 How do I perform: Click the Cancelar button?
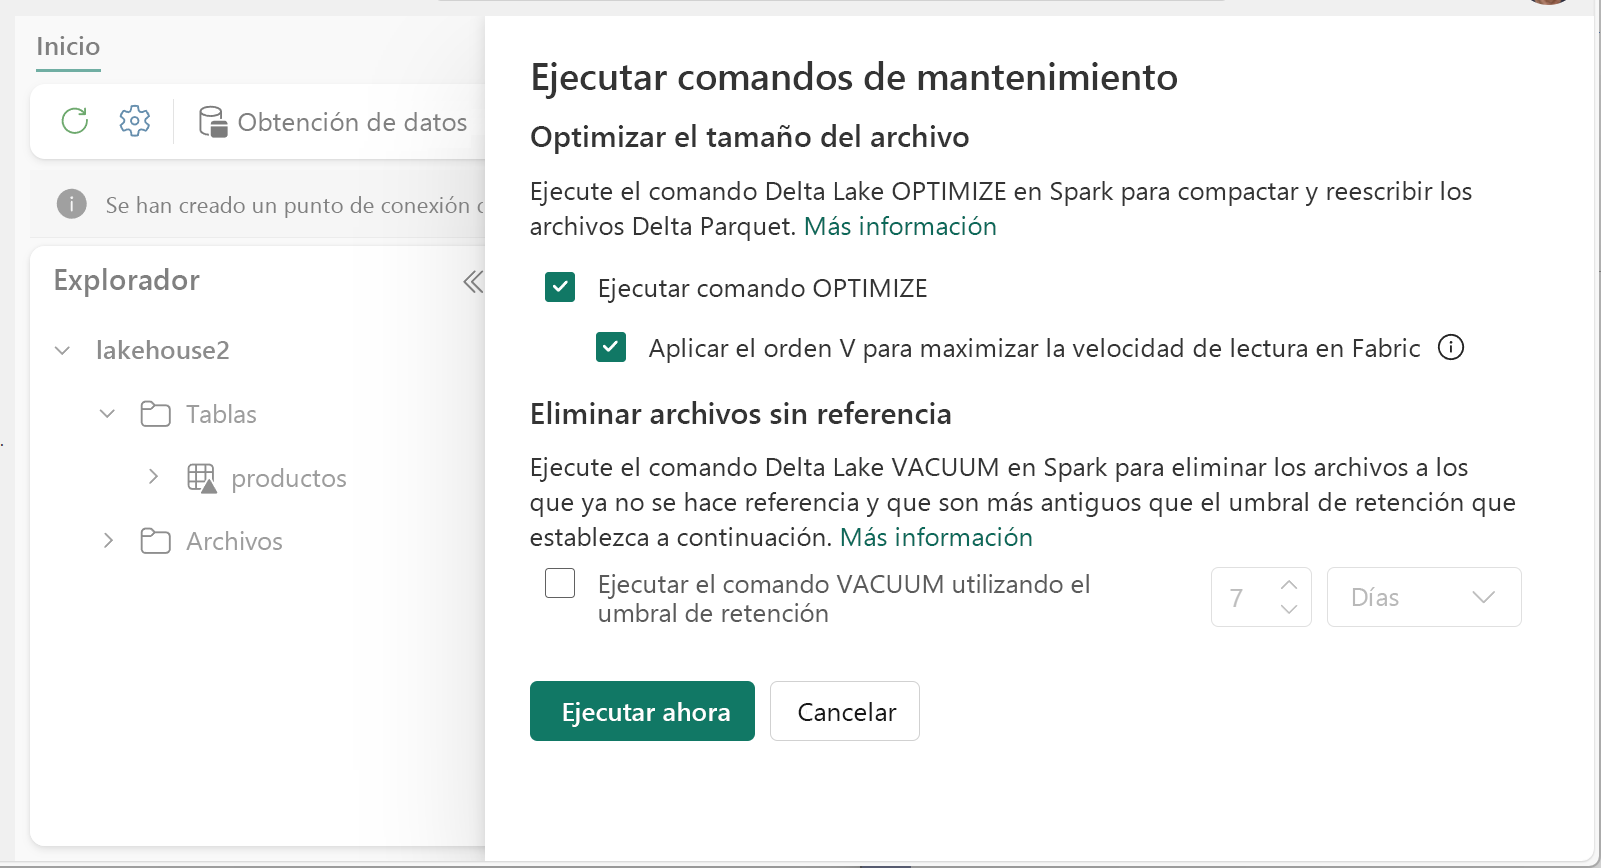[845, 711]
